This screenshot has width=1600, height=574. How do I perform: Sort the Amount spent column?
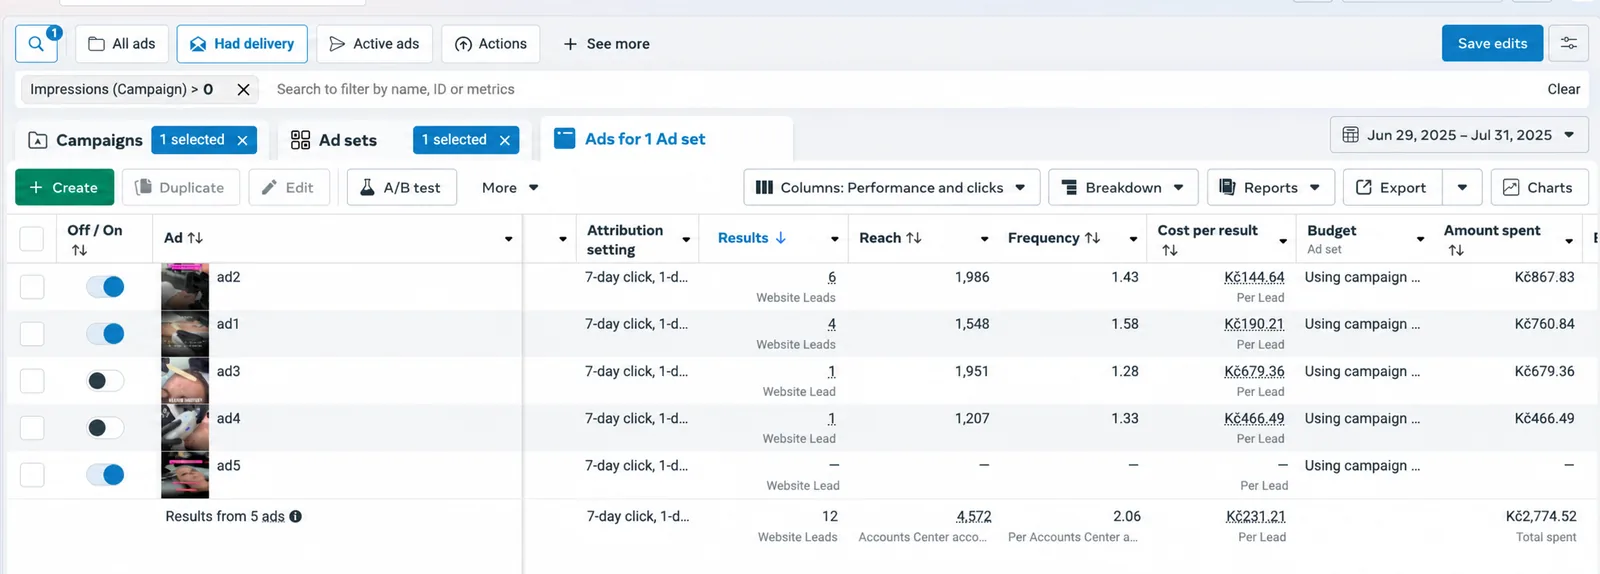(x=1456, y=250)
